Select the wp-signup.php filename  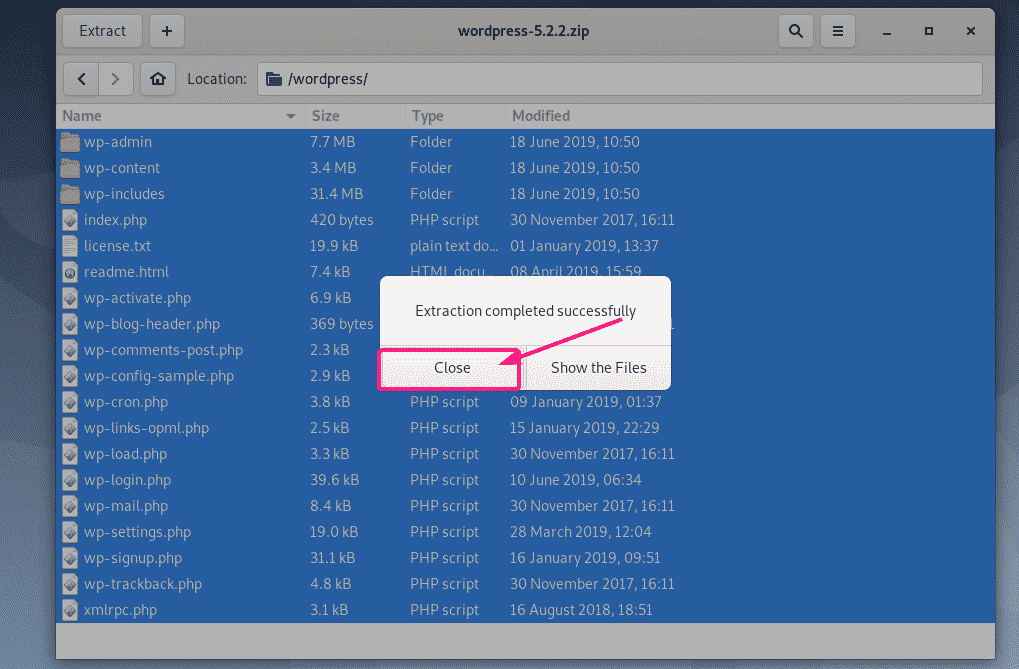[133, 558]
